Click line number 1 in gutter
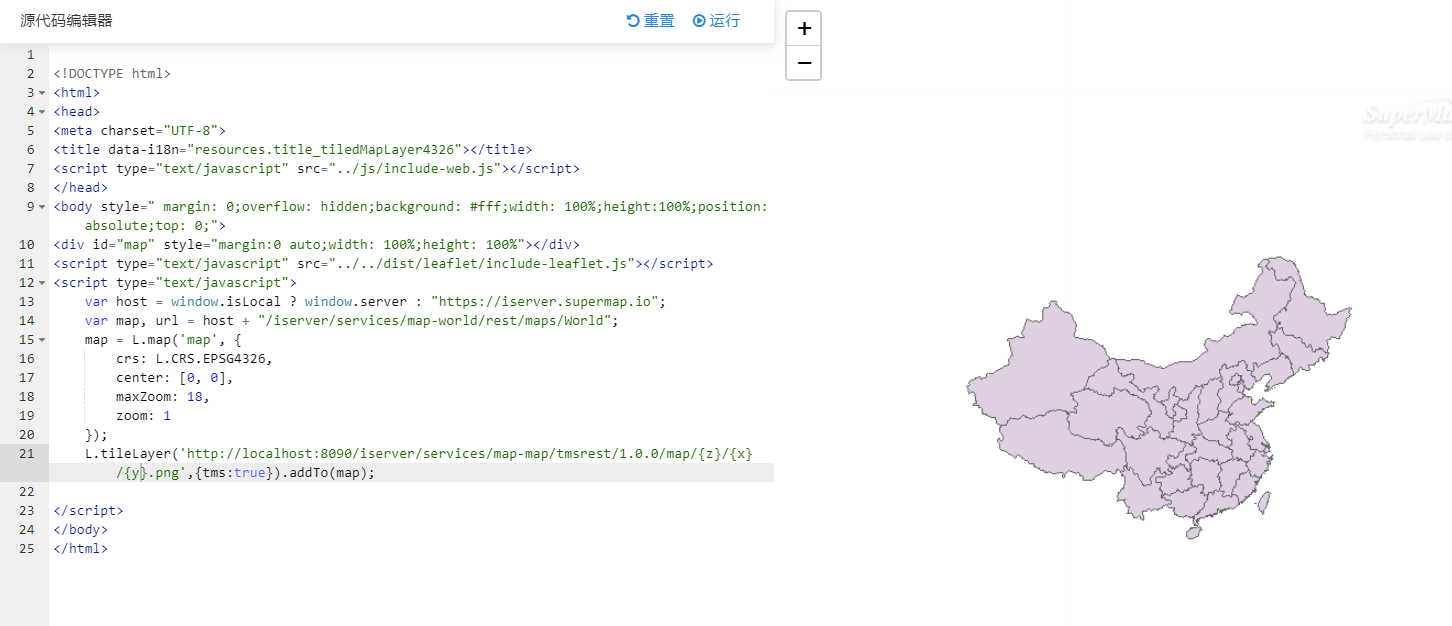This screenshot has width=1452, height=626. click(30, 55)
